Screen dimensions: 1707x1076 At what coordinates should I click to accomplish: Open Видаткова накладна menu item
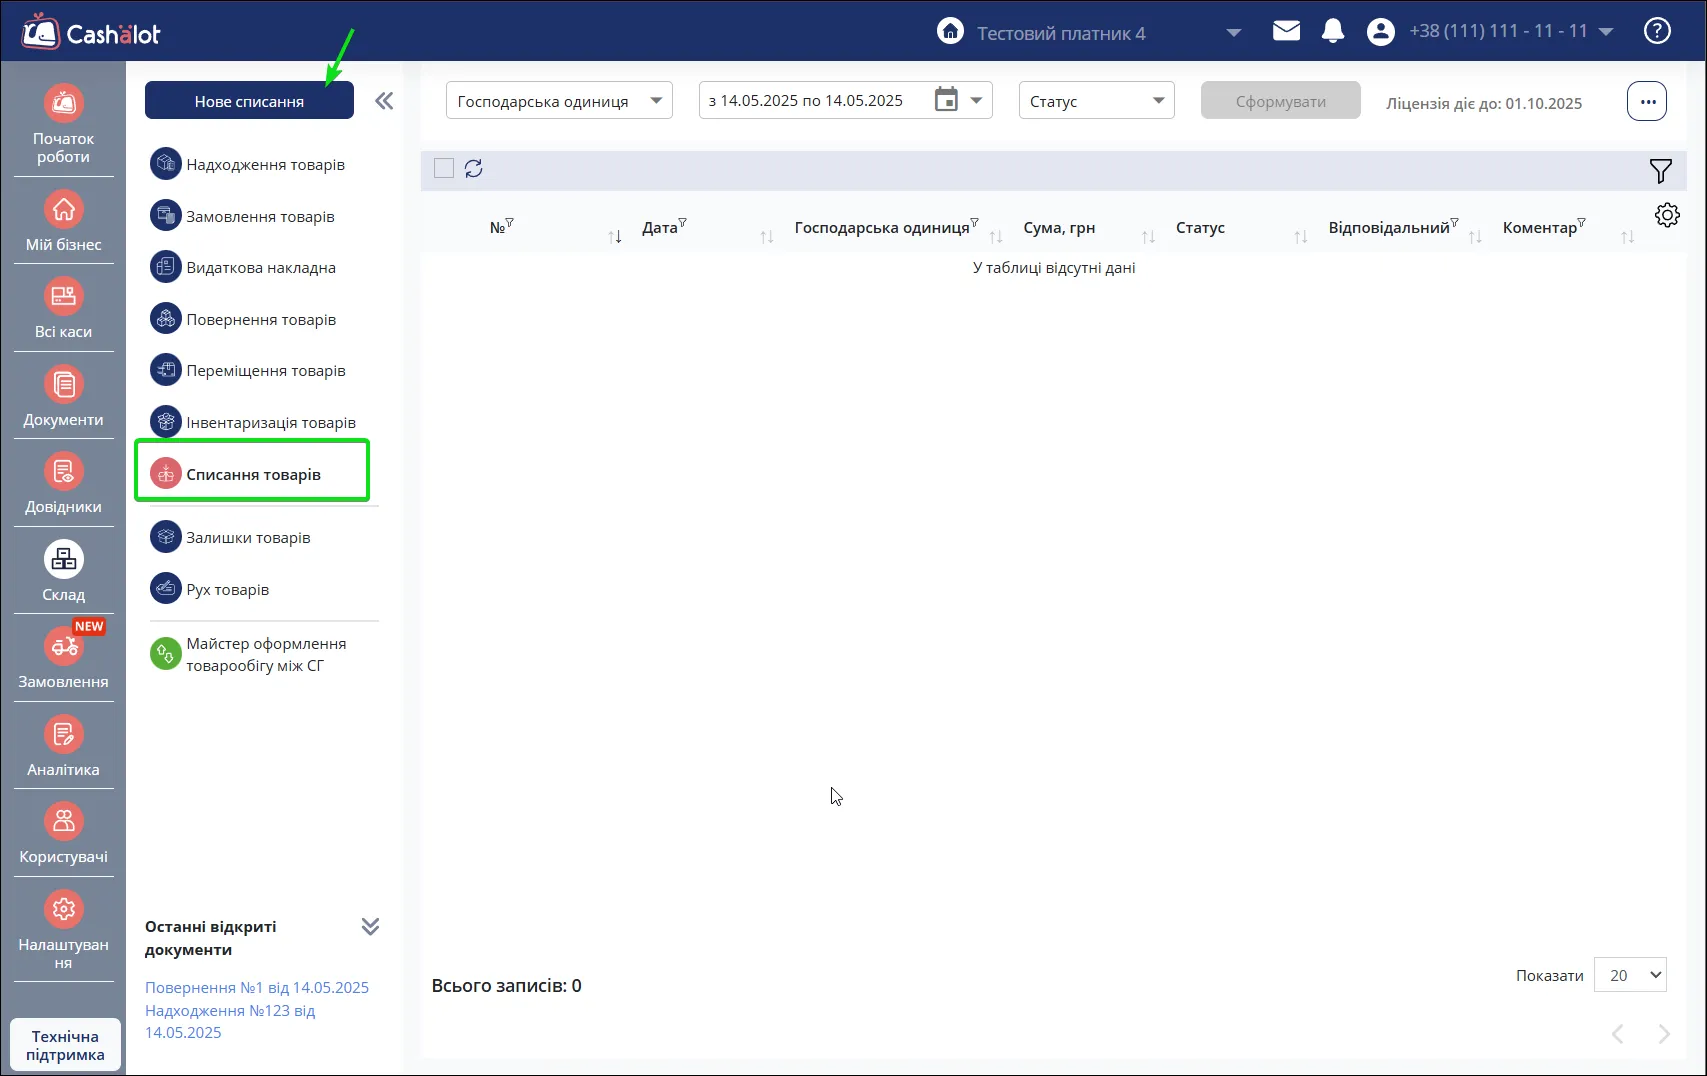point(243,267)
